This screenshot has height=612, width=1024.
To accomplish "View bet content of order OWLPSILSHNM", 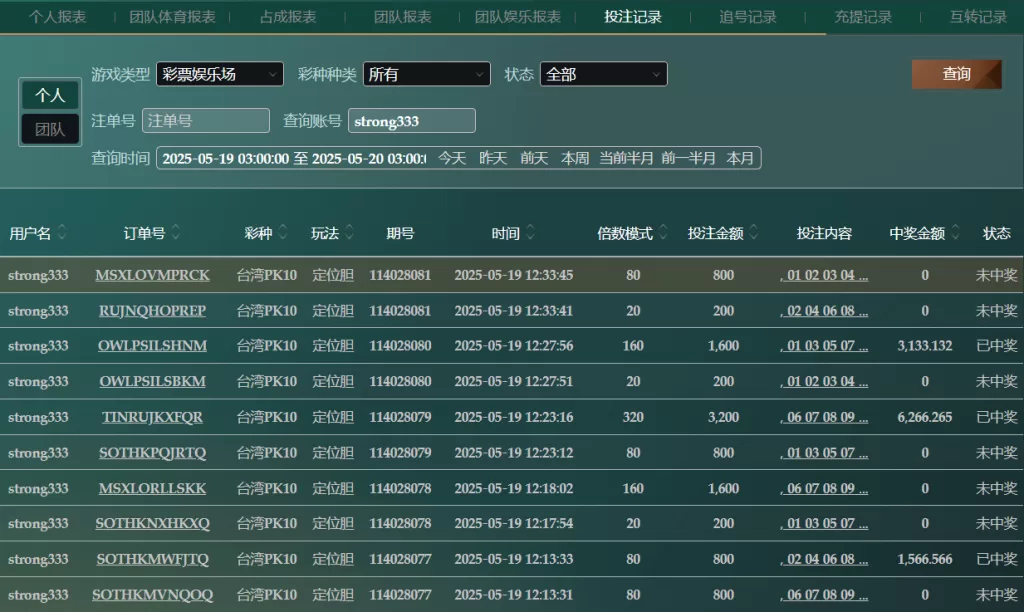I will [824, 346].
